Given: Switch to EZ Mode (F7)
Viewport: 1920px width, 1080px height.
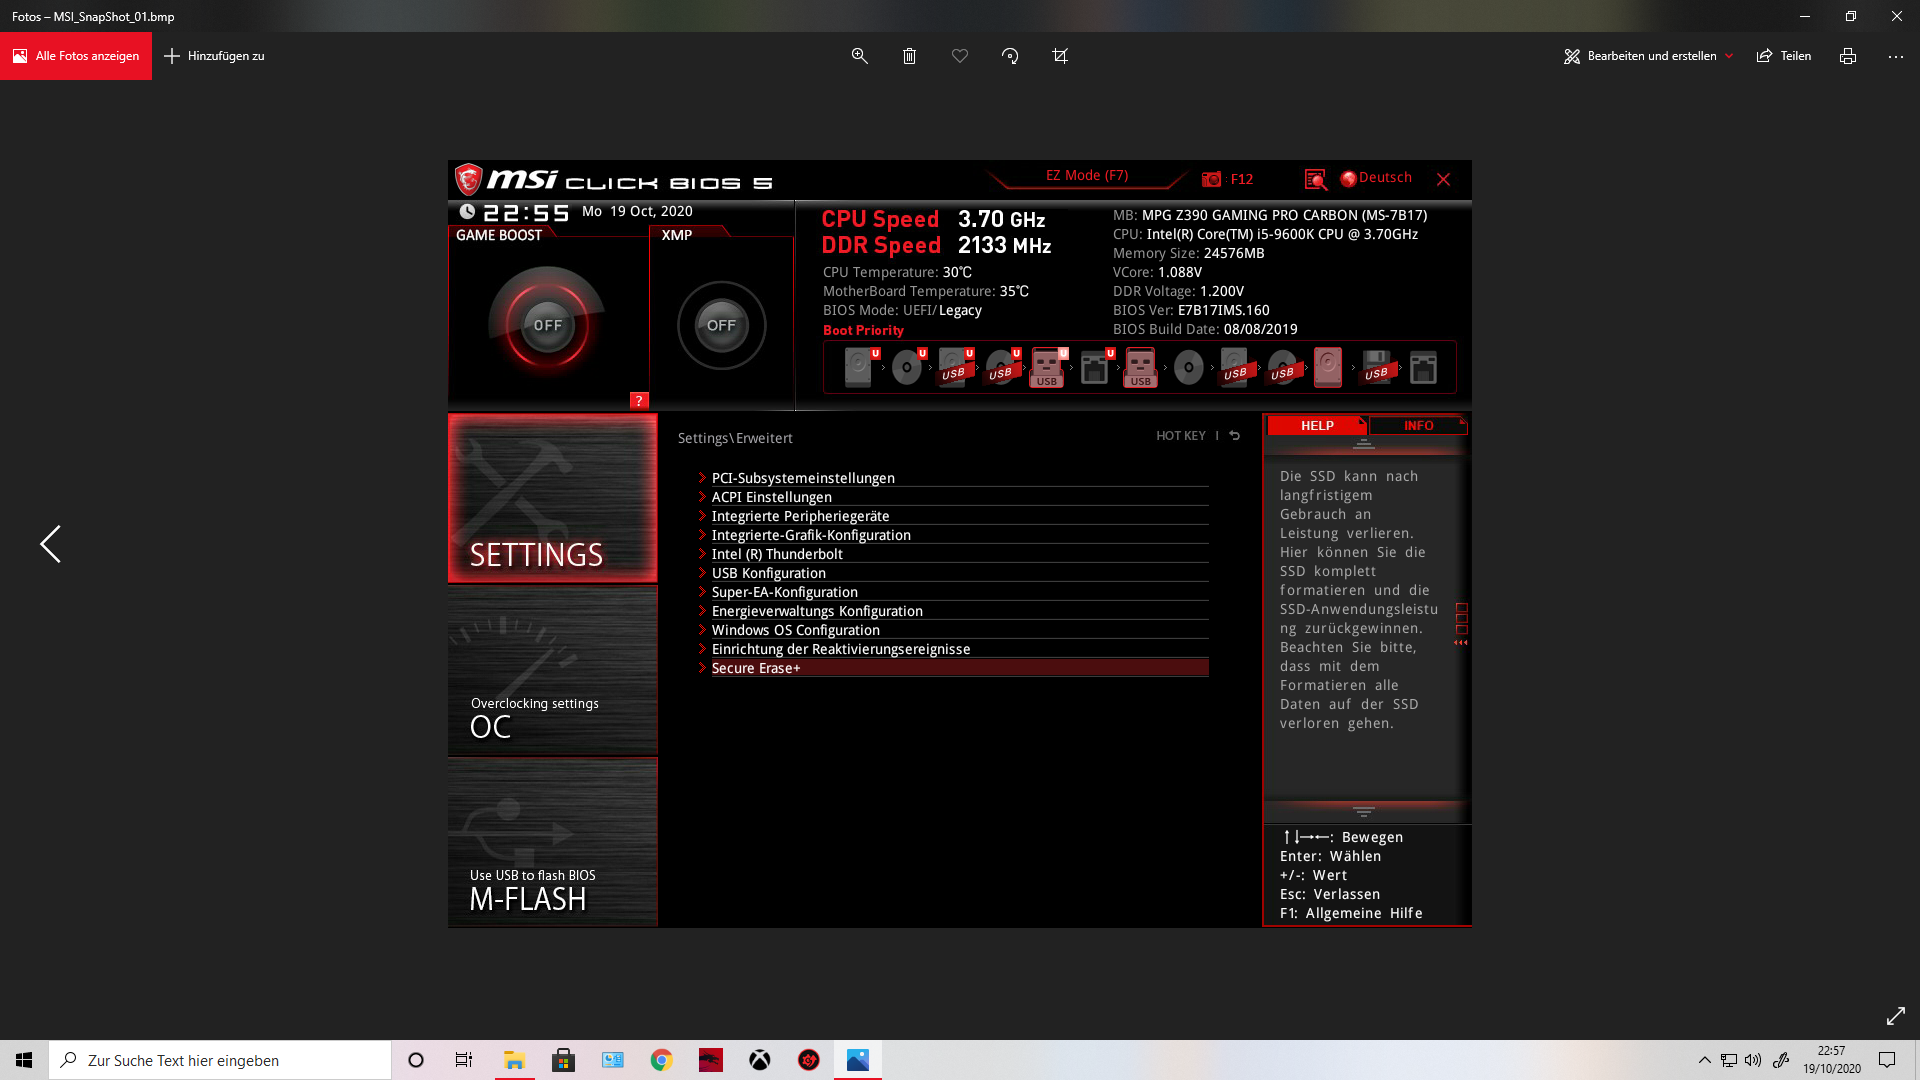Looking at the screenshot, I should (1087, 175).
